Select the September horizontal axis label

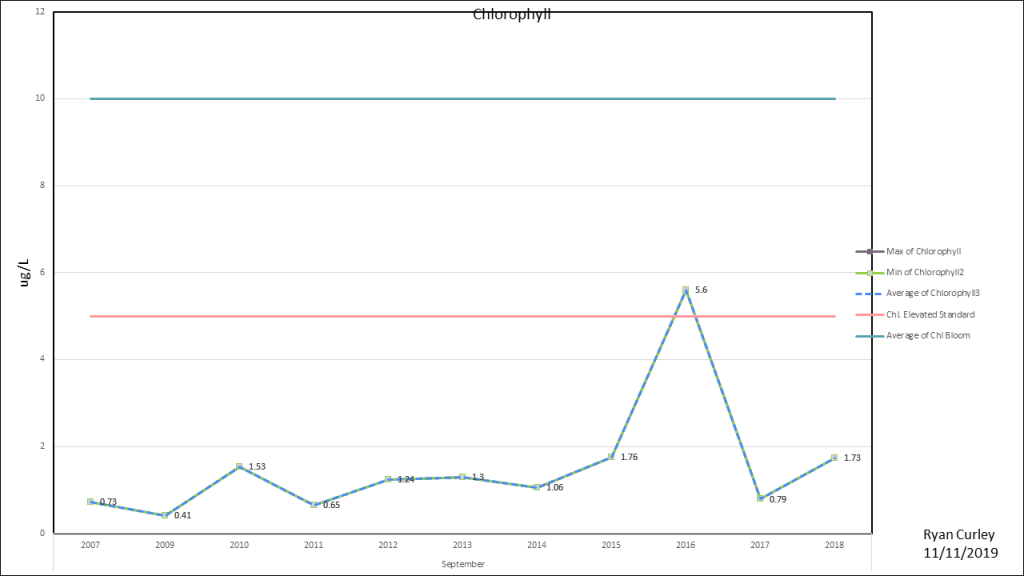click(463, 565)
